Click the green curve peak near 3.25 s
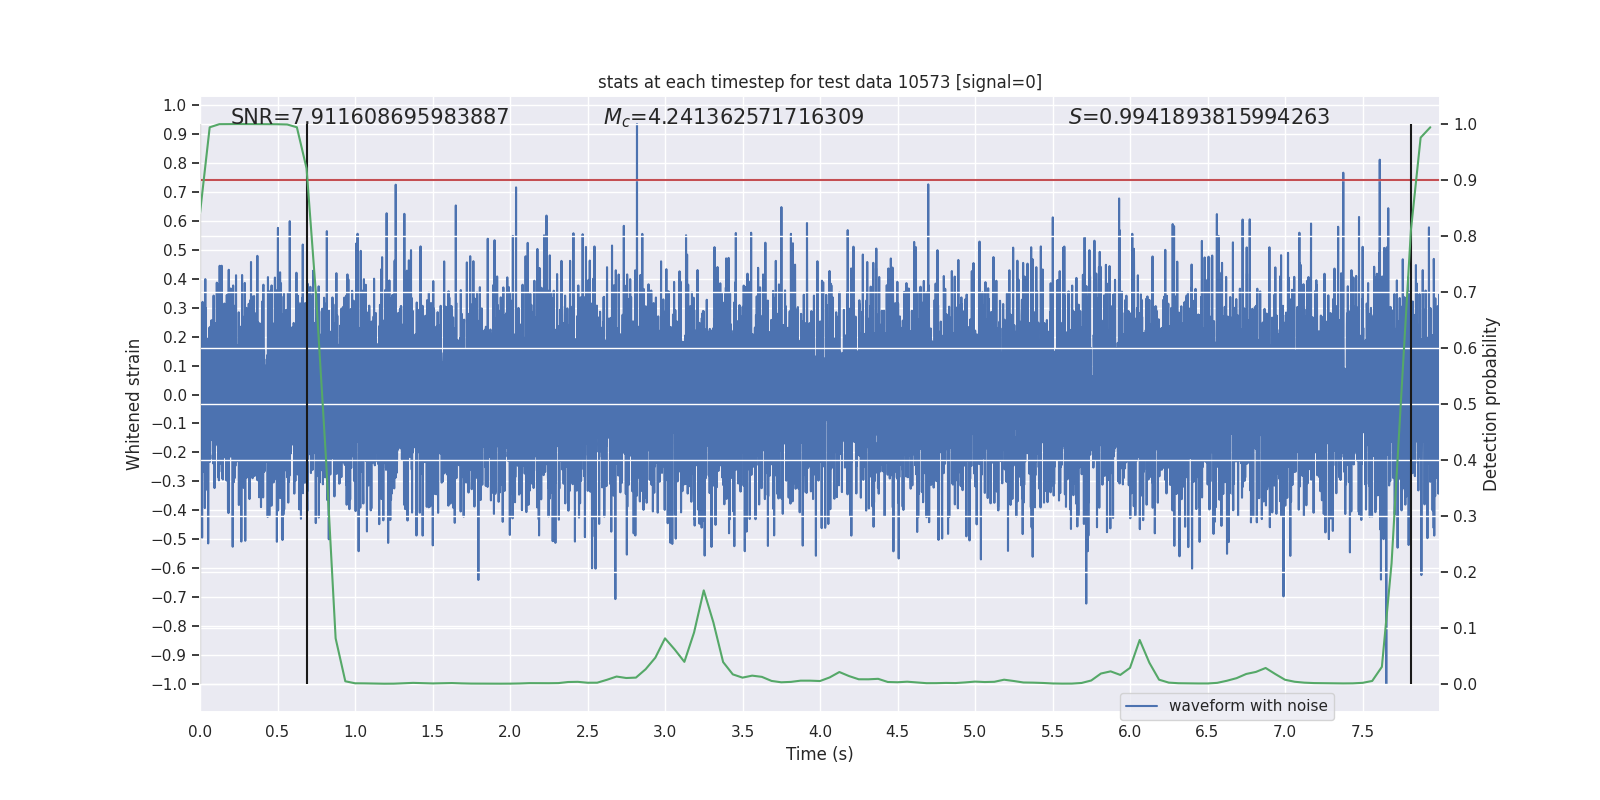The image size is (1600, 800). point(704,591)
